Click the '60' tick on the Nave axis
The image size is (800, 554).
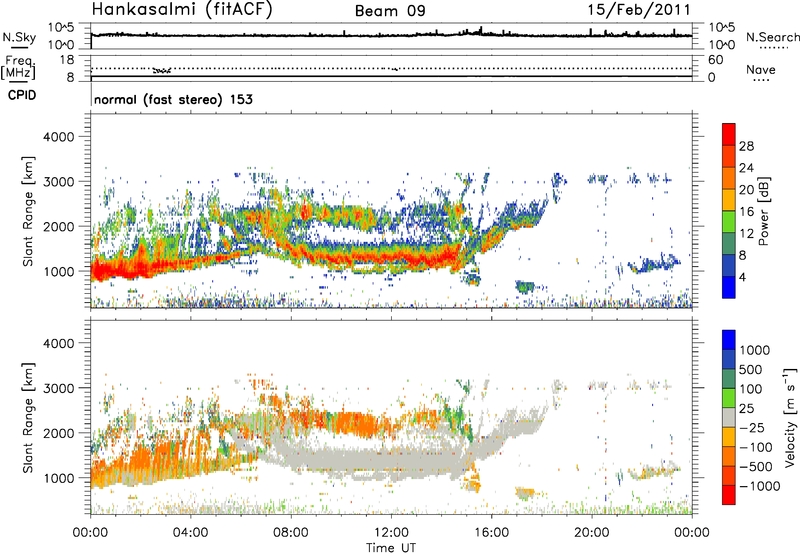pos(715,60)
